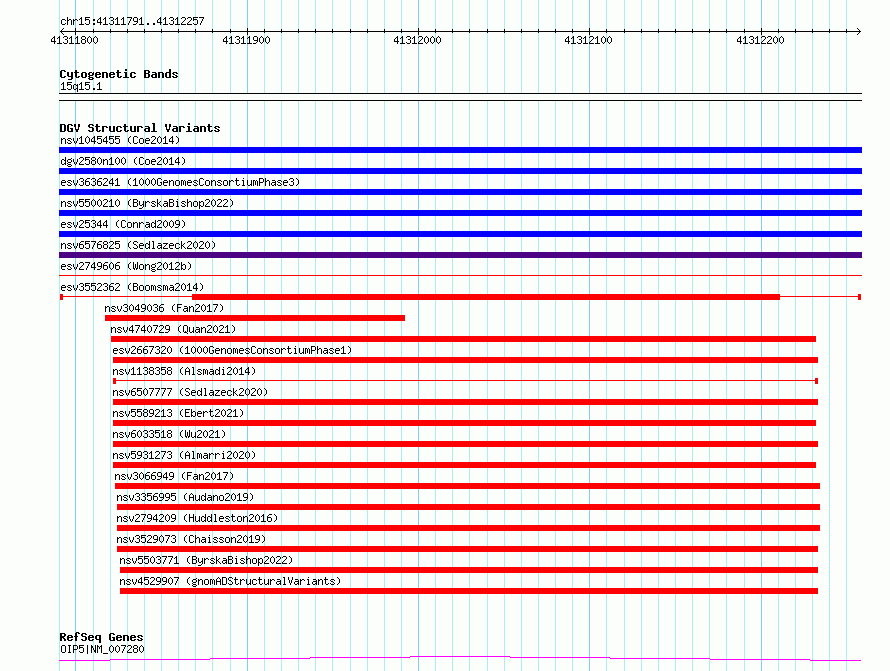The height and width of the screenshot is (671, 890).
Task: Click the 41312200 ruler coordinate
Action: (760, 40)
